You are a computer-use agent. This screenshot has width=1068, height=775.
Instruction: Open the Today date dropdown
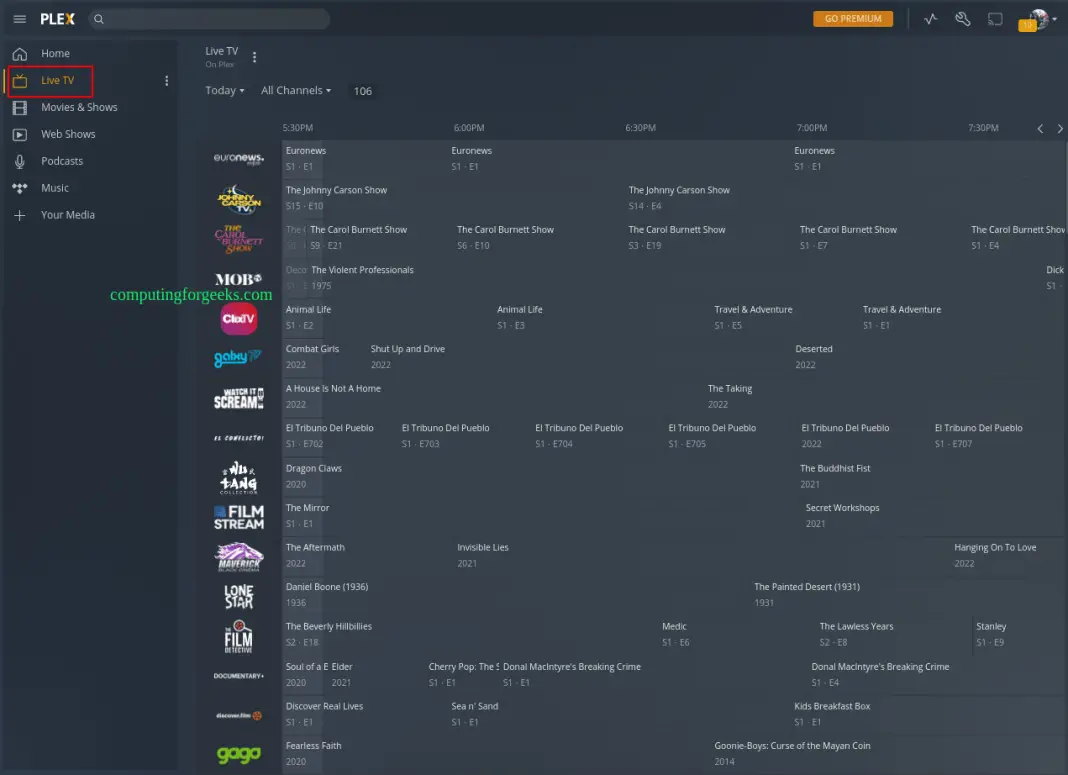click(224, 90)
